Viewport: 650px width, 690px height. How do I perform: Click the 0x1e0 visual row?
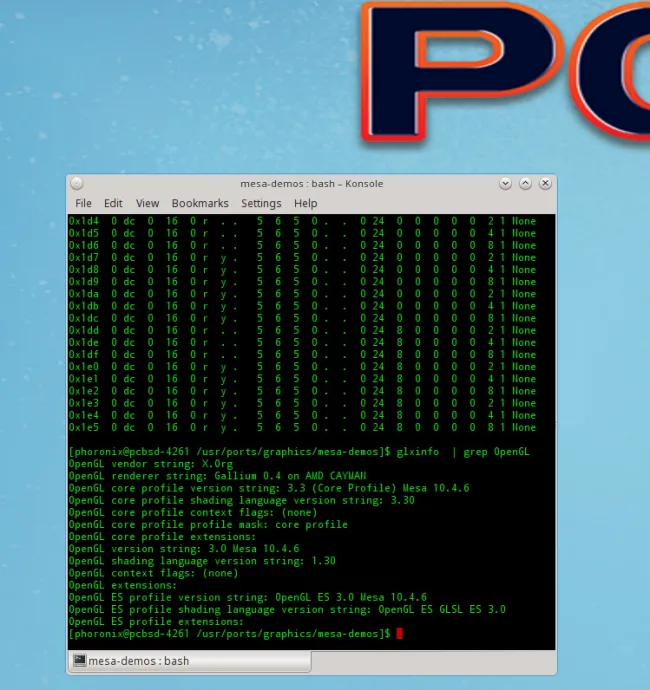pyautogui.click(x=302, y=367)
